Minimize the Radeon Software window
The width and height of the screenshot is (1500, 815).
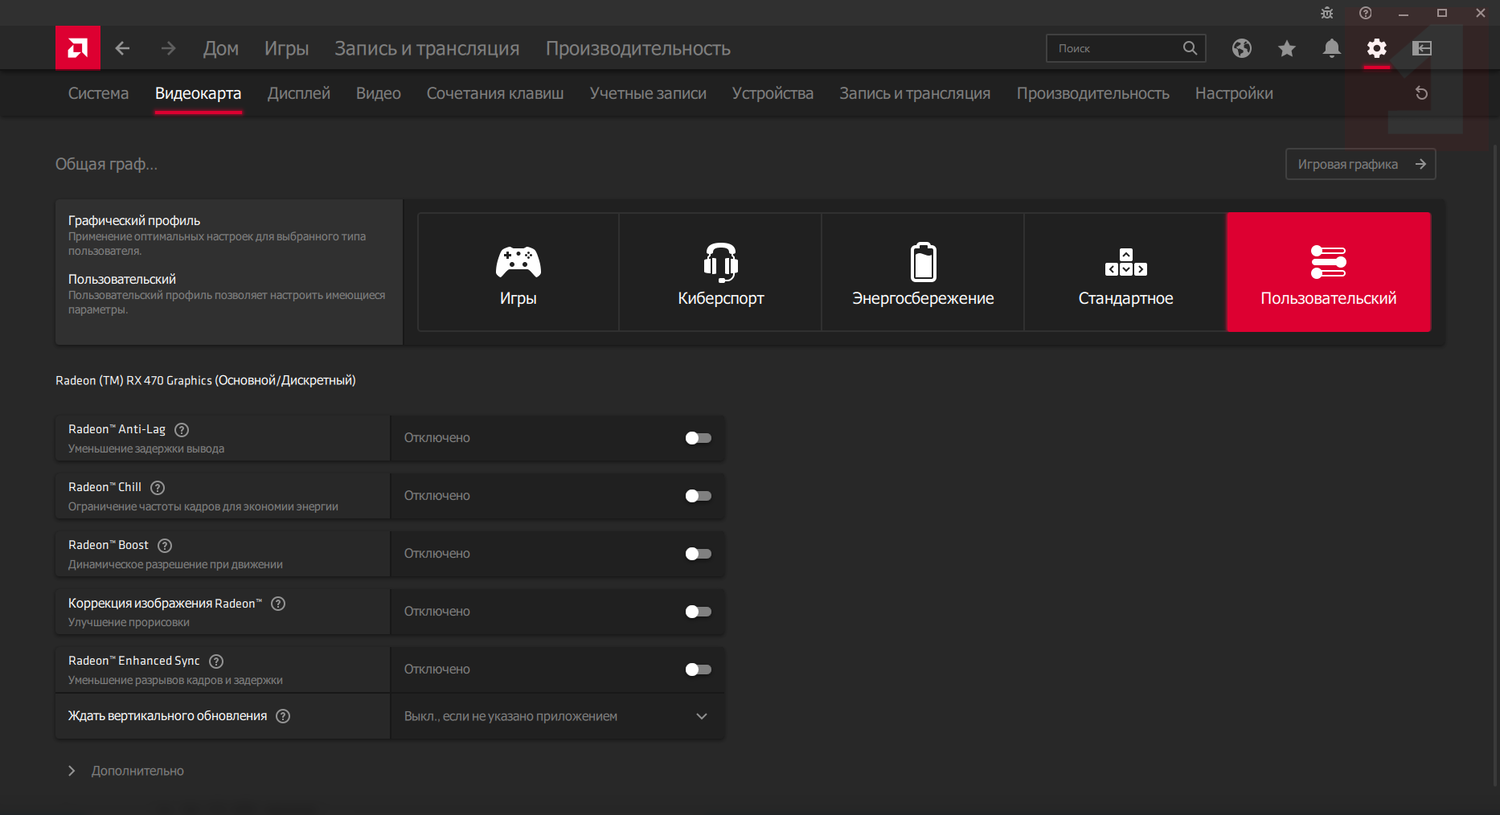click(x=1403, y=13)
